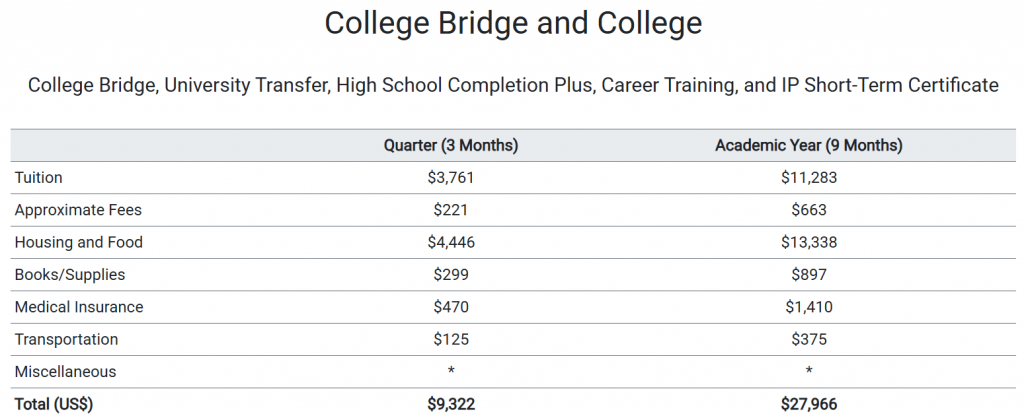The width and height of the screenshot is (1024, 418).
Task: Click the $375 transportation yearly value
Action: click(x=808, y=340)
